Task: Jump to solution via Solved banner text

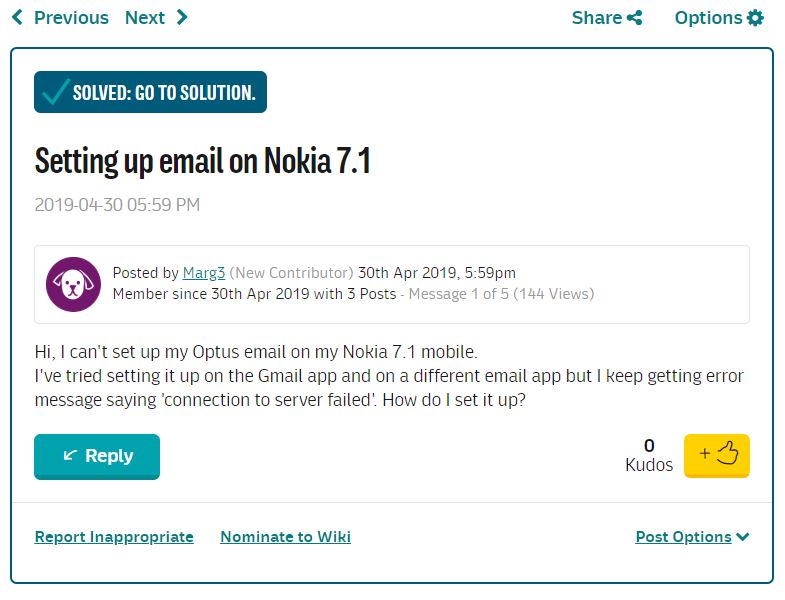Action: [x=164, y=93]
